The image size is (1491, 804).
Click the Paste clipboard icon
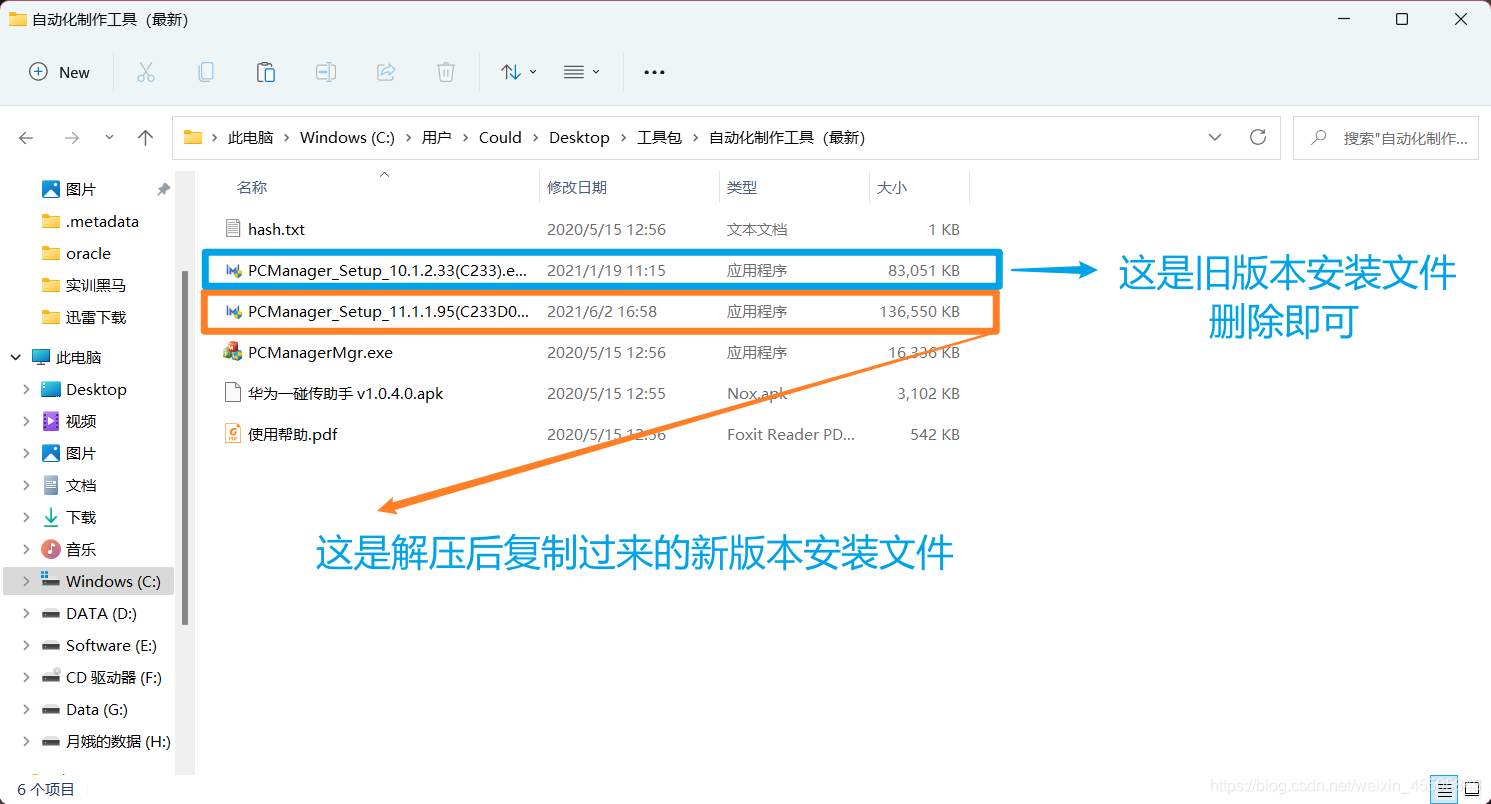point(266,72)
